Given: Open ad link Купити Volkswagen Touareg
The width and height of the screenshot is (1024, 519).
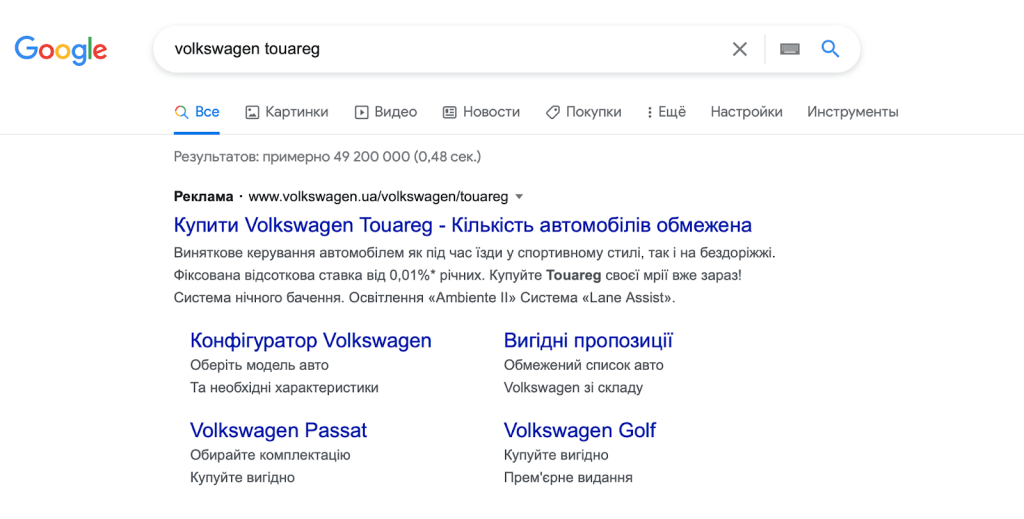Looking at the screenshot, I should pos(462,225).
